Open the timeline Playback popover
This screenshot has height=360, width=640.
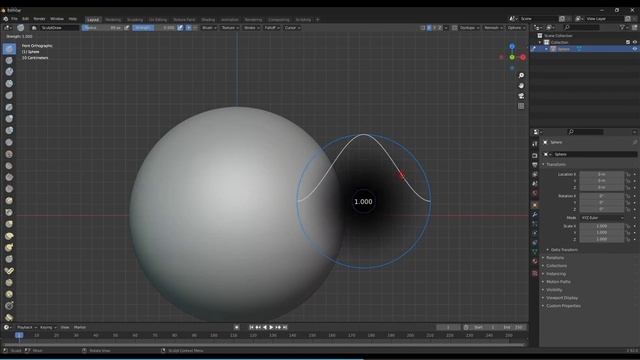point(27,327)
